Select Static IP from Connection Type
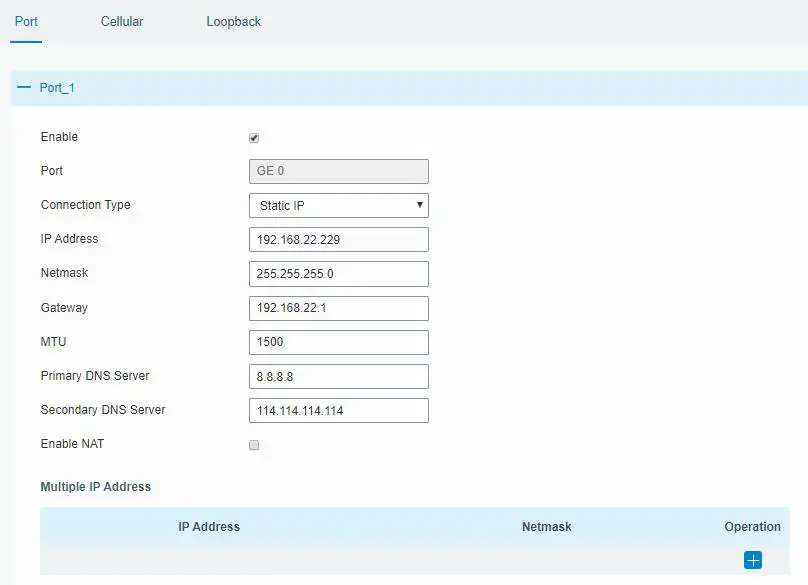 (338, 205)
